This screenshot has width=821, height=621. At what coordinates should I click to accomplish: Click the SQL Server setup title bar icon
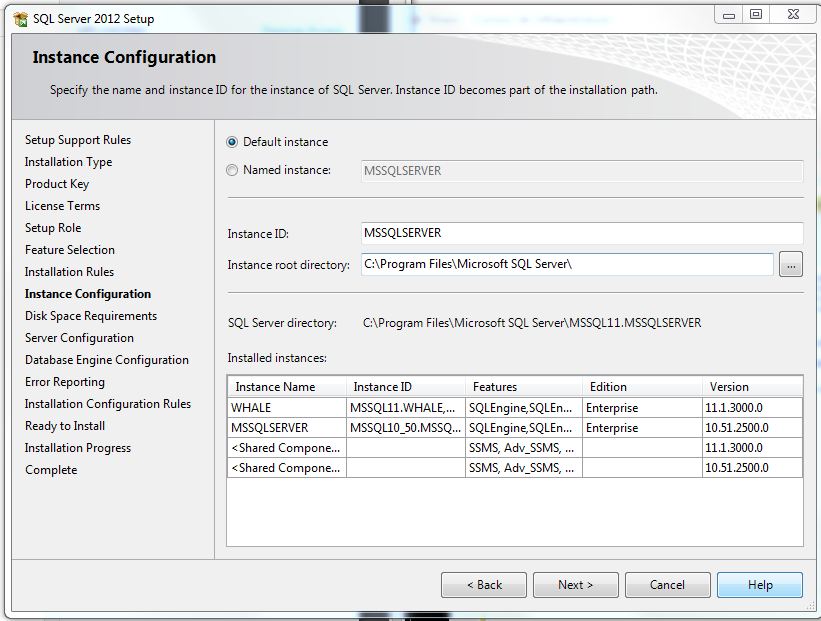click(20, 19)
